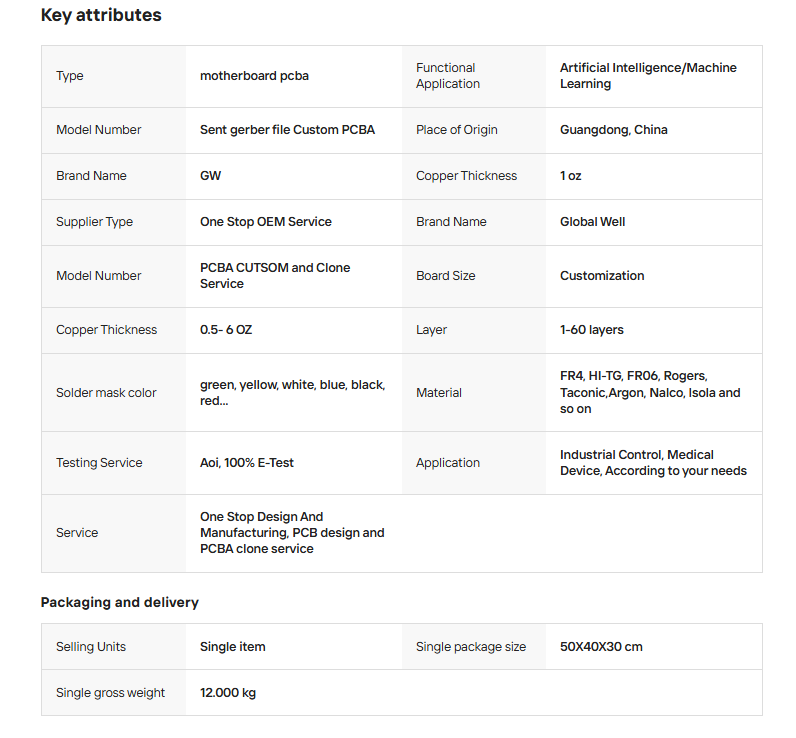Select the 'motherboard pcba' type value
Image resolution: width=796 pixels, height=738 pixels.
pos(254,76)
